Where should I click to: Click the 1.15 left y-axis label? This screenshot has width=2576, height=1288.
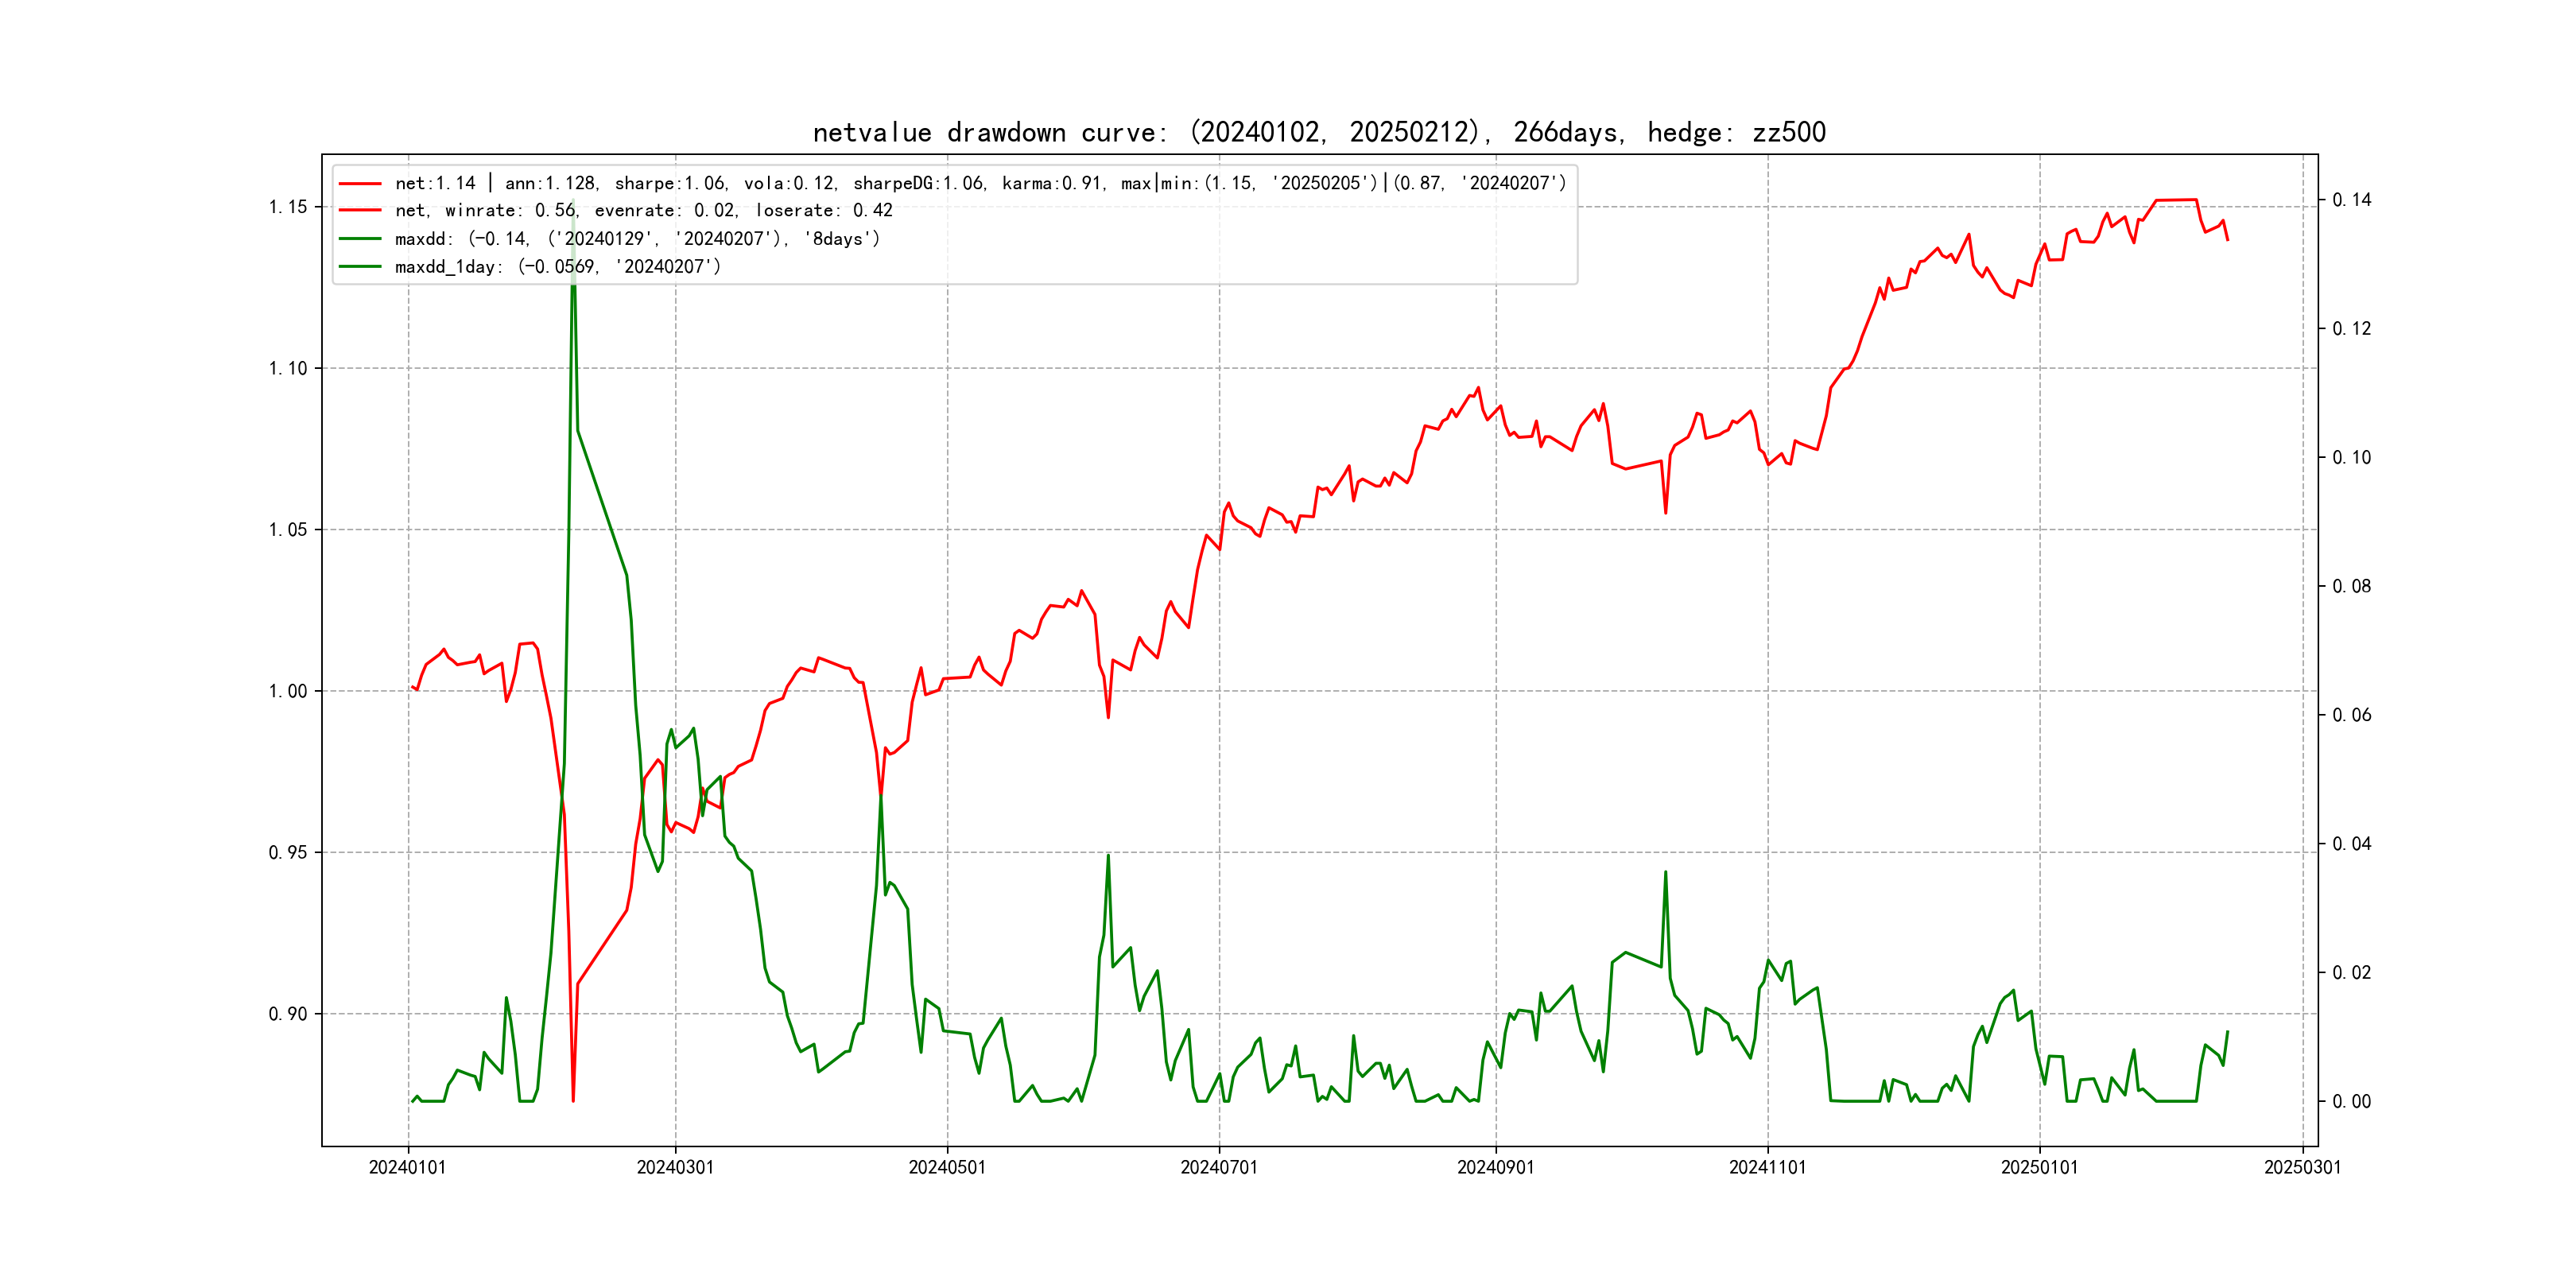pyautogui.click(x=288, y=207)
